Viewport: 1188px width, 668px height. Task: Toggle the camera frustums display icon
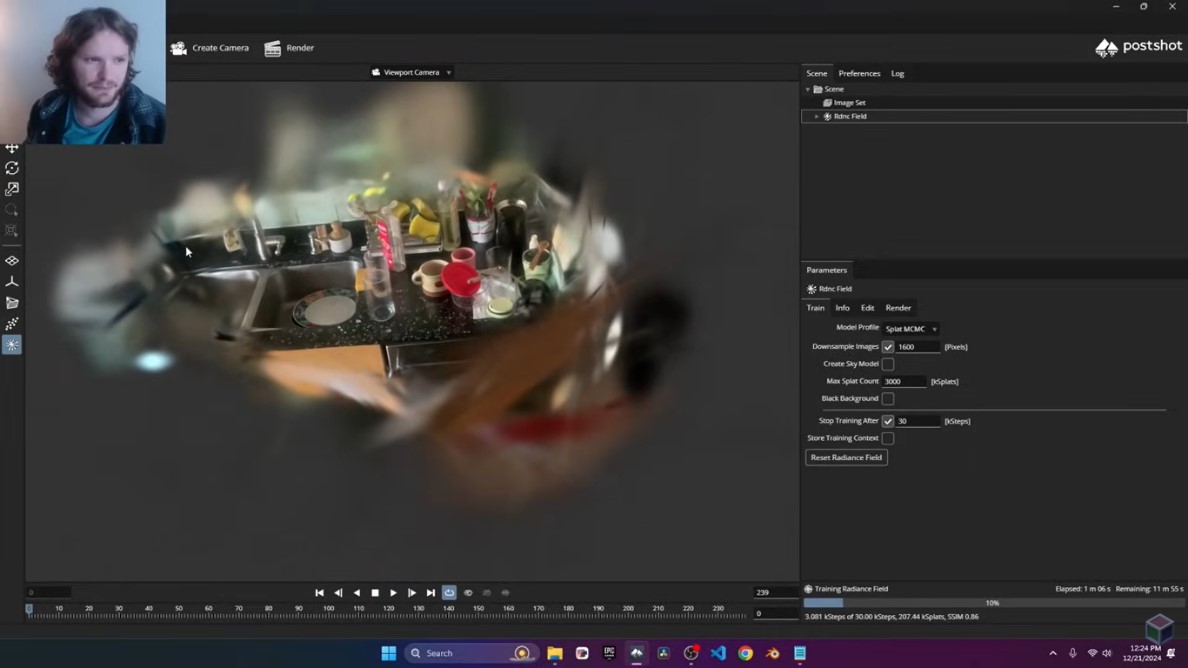(x=12, y=303)
